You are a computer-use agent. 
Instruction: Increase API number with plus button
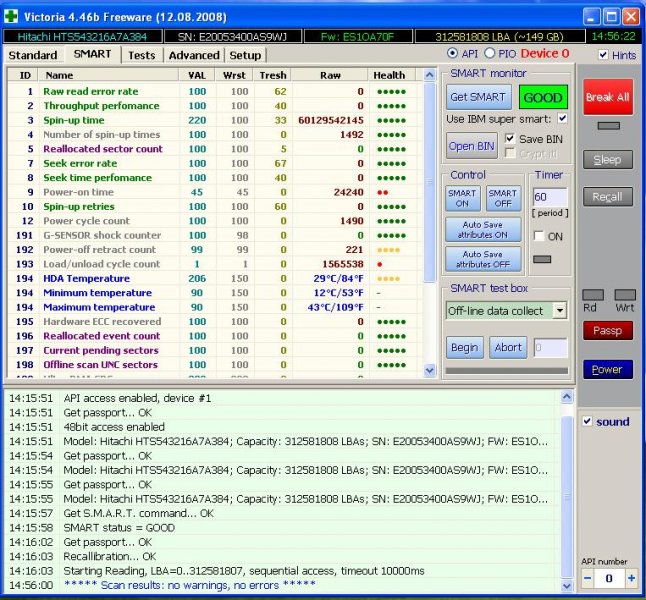[631, 578]
